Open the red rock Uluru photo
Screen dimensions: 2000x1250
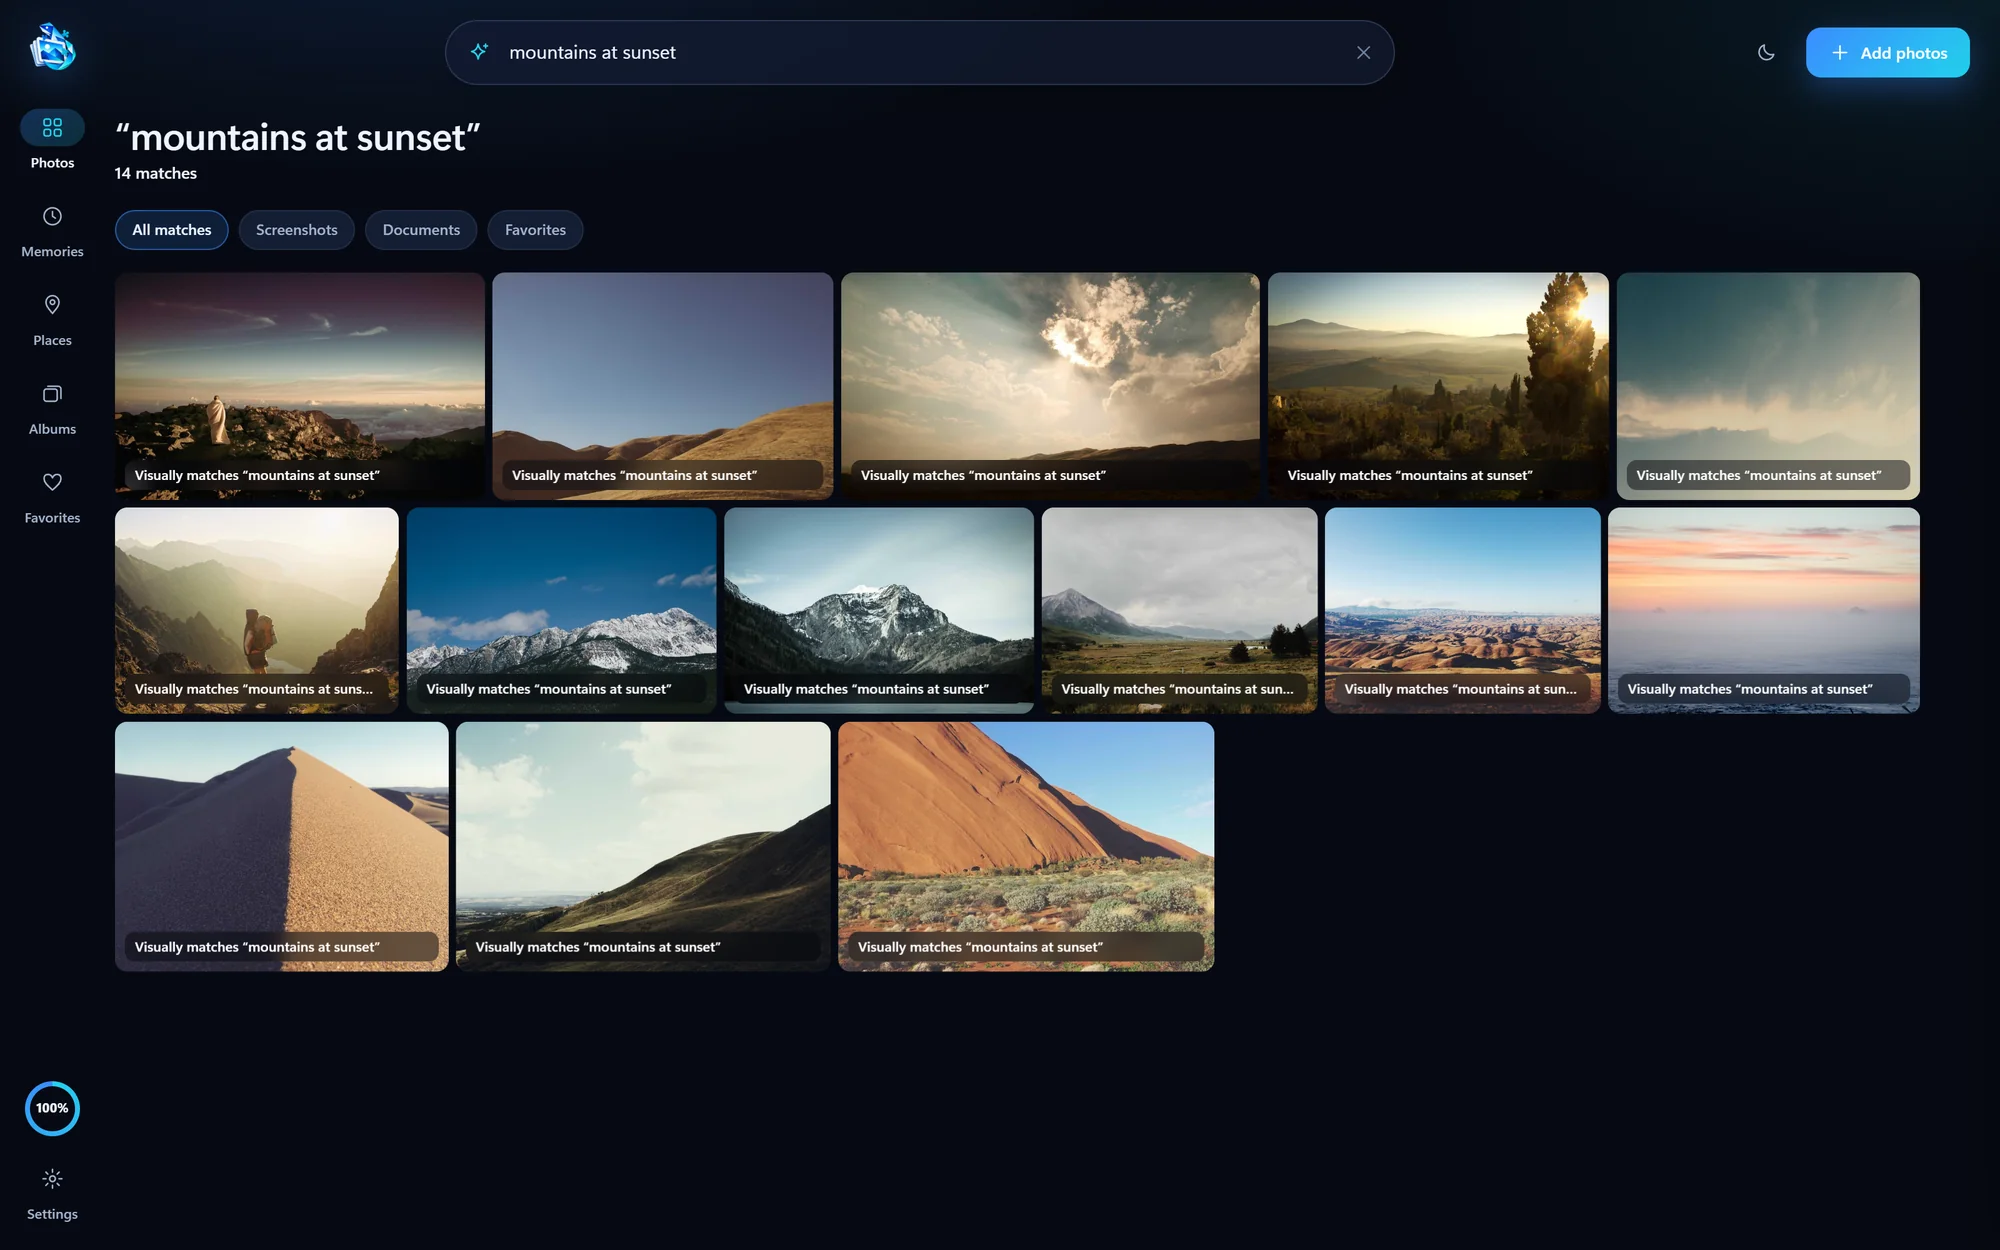1026,846
